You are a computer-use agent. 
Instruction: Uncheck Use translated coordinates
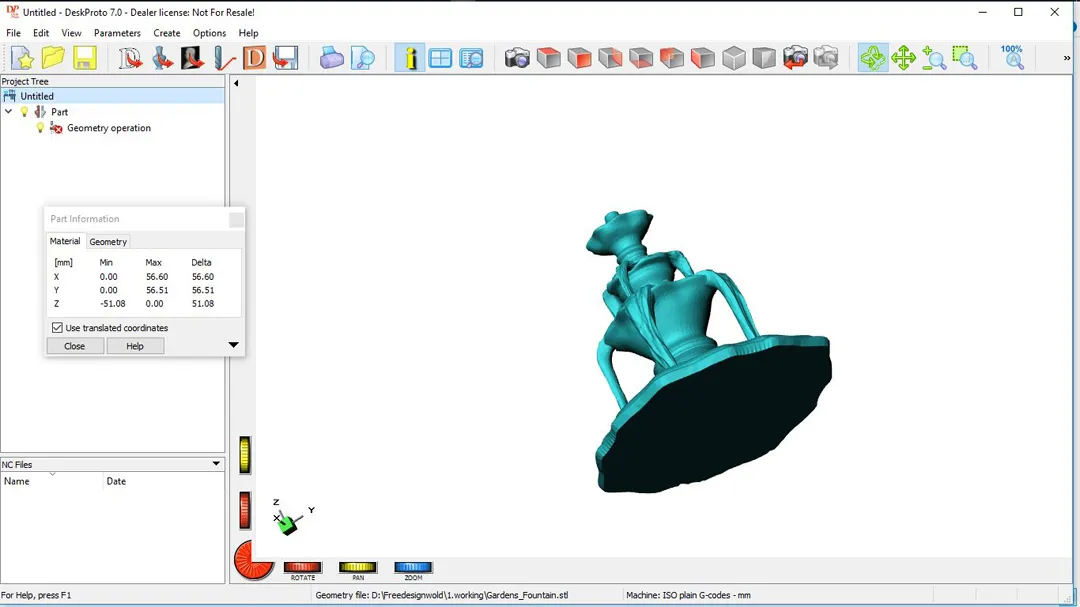point(57,328)
